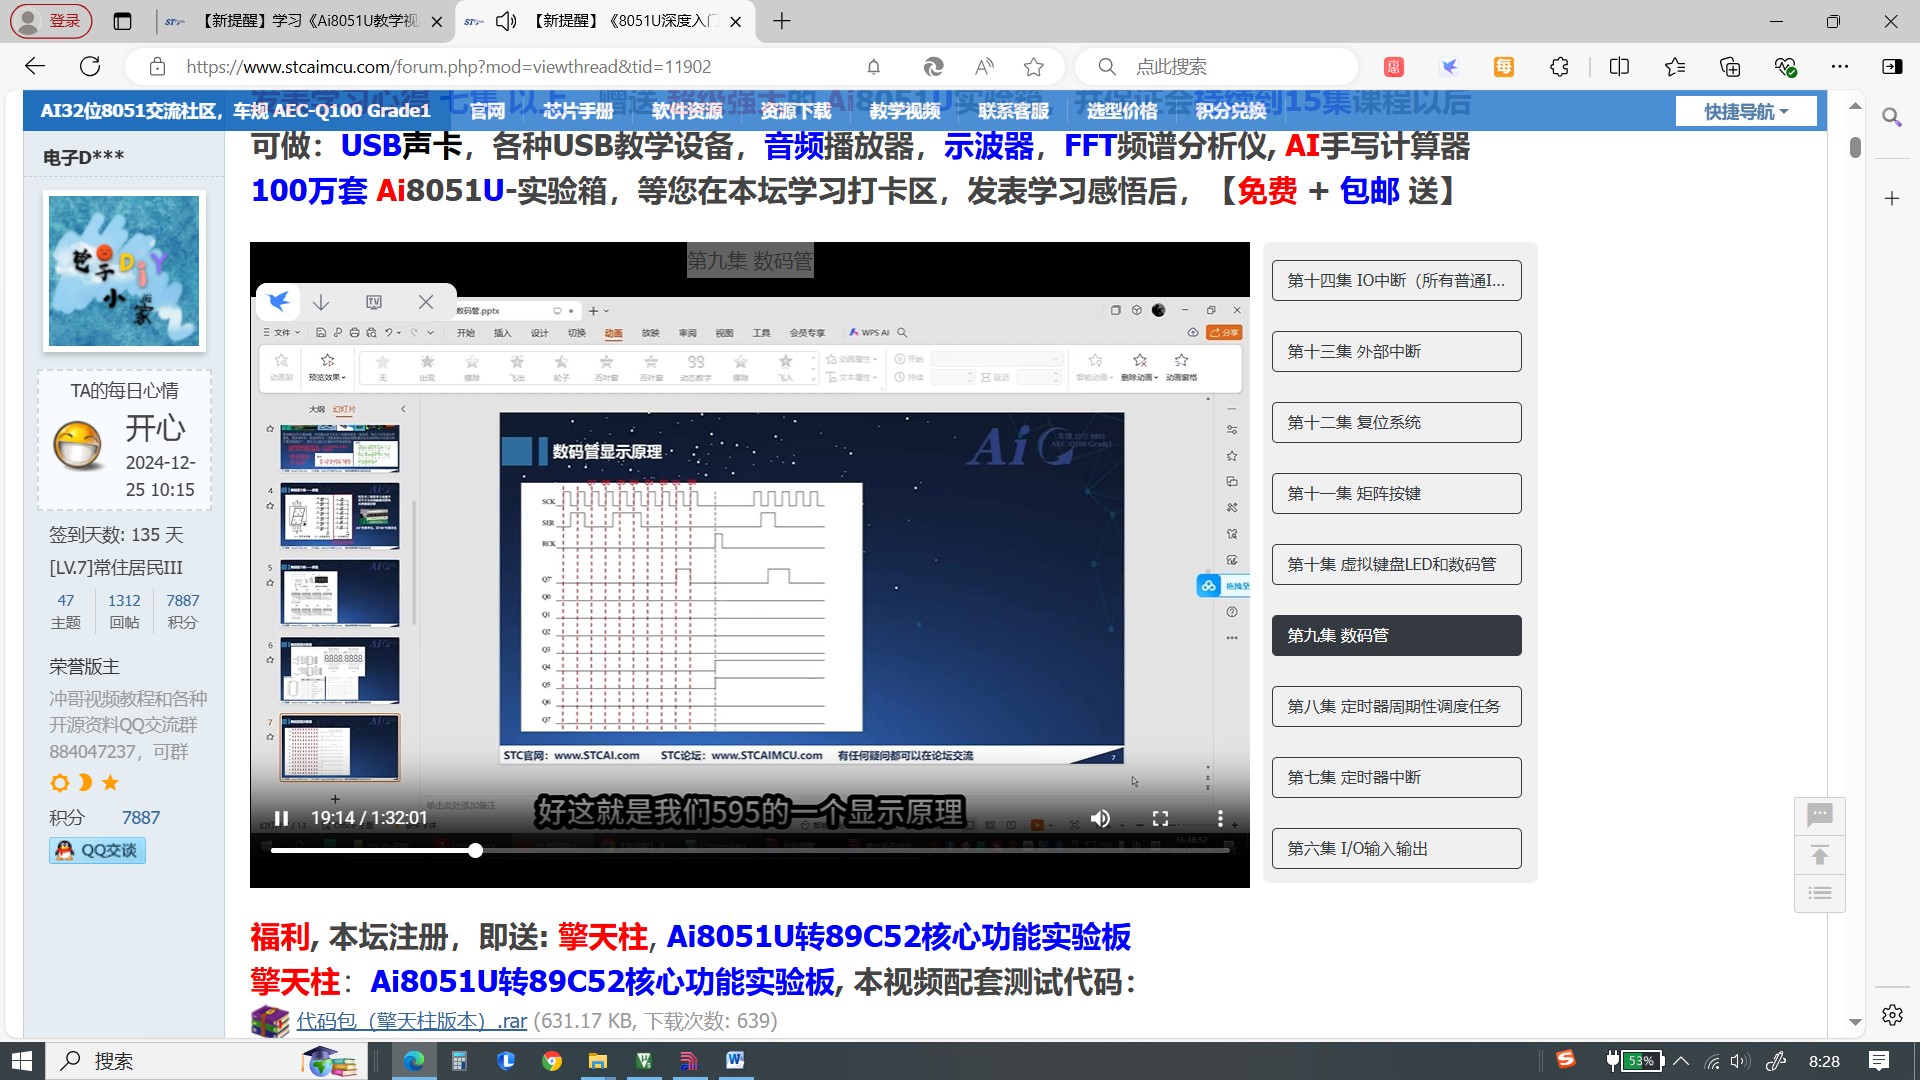Image resolution: width=1920 pixels, height=1080 pixels.
Task: Toggle split screen view
Action: click(1620, 67)
